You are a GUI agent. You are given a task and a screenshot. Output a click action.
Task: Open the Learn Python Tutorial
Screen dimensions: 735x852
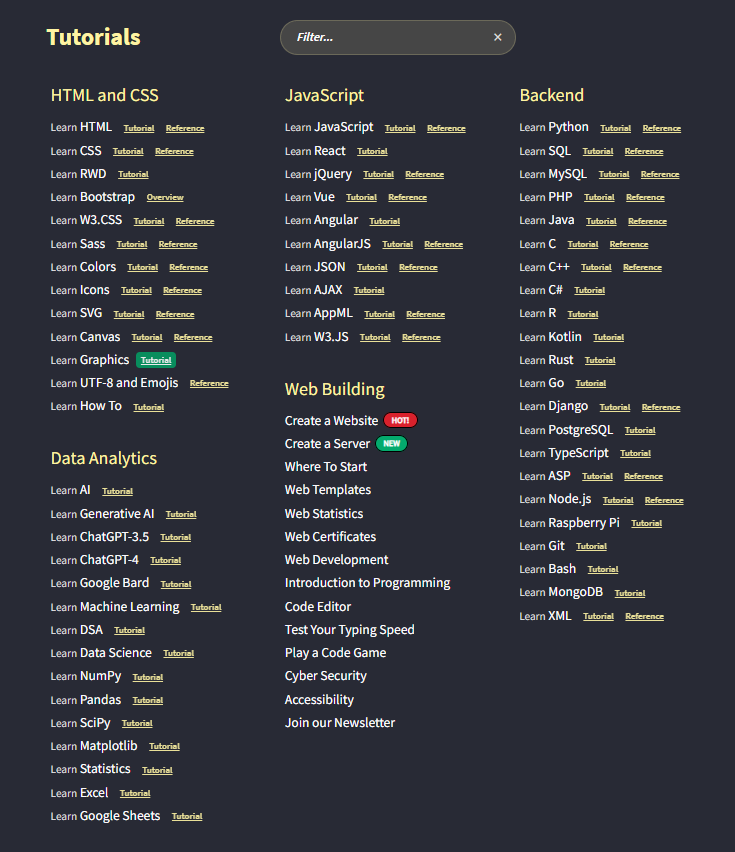coord(615,128)
